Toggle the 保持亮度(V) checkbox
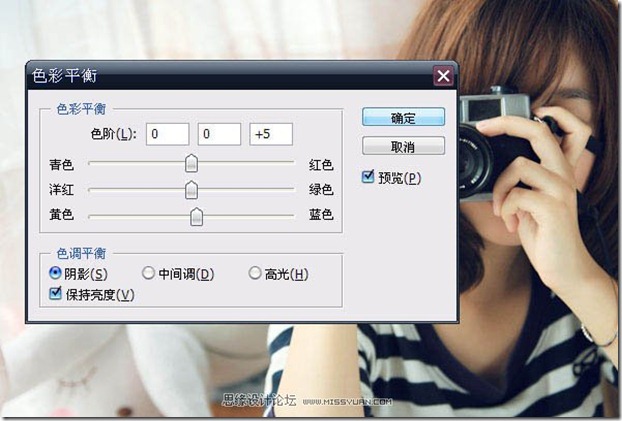 point(55,294)
